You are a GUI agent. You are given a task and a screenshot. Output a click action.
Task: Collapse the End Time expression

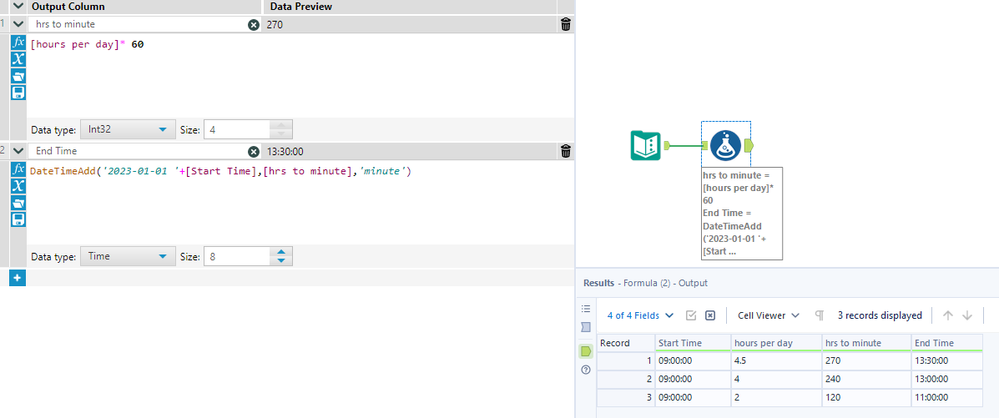18,152
